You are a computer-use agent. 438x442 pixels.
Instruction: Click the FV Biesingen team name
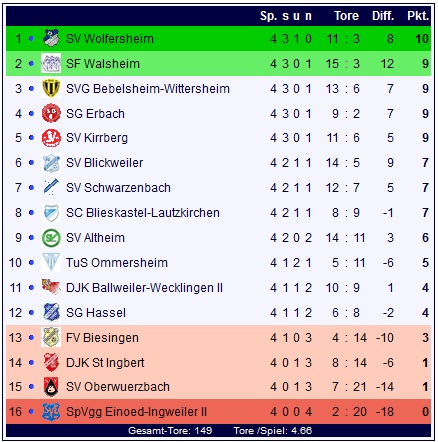[102, 338]
